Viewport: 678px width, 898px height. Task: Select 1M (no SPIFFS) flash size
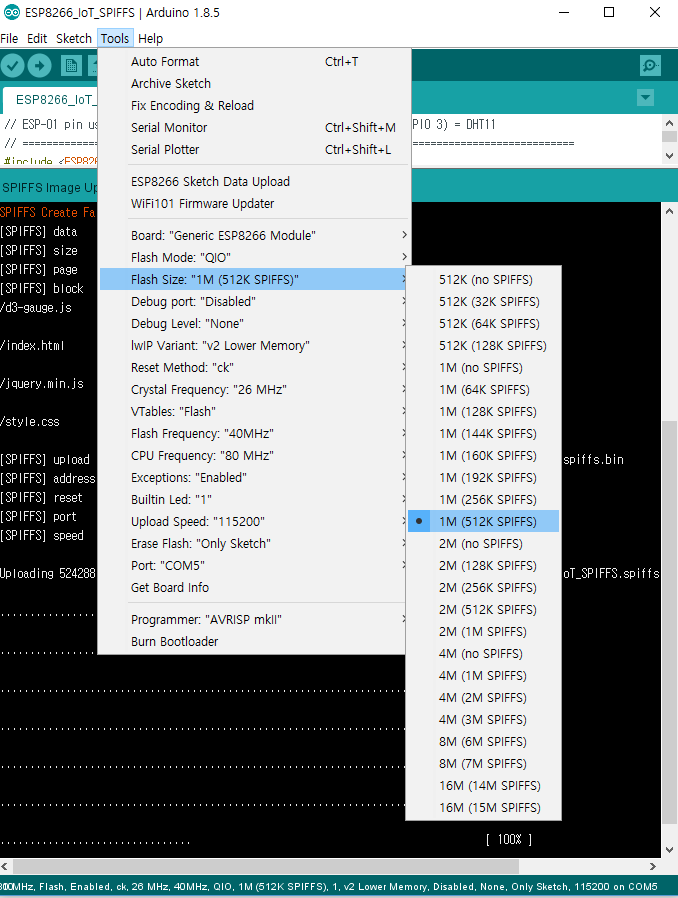pyautogui.click(x=483, y=368)
